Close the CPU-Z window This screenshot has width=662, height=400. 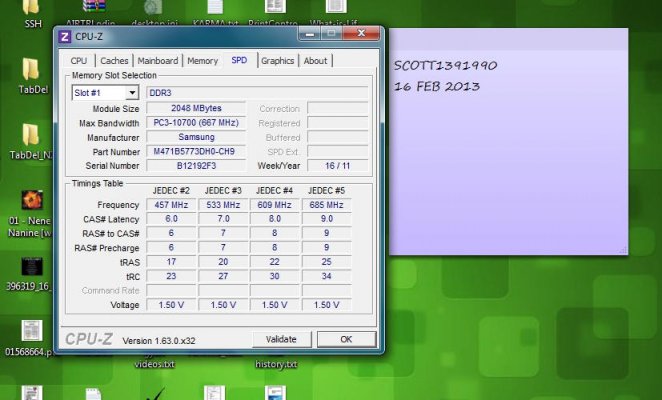[x=361, y=33]
